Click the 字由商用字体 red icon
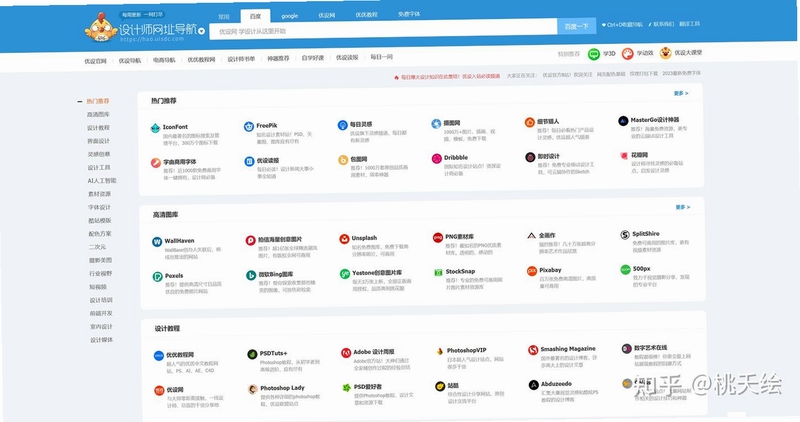This screenshot has width=800, height=422. pyautogui.click(x=156, y=163)
